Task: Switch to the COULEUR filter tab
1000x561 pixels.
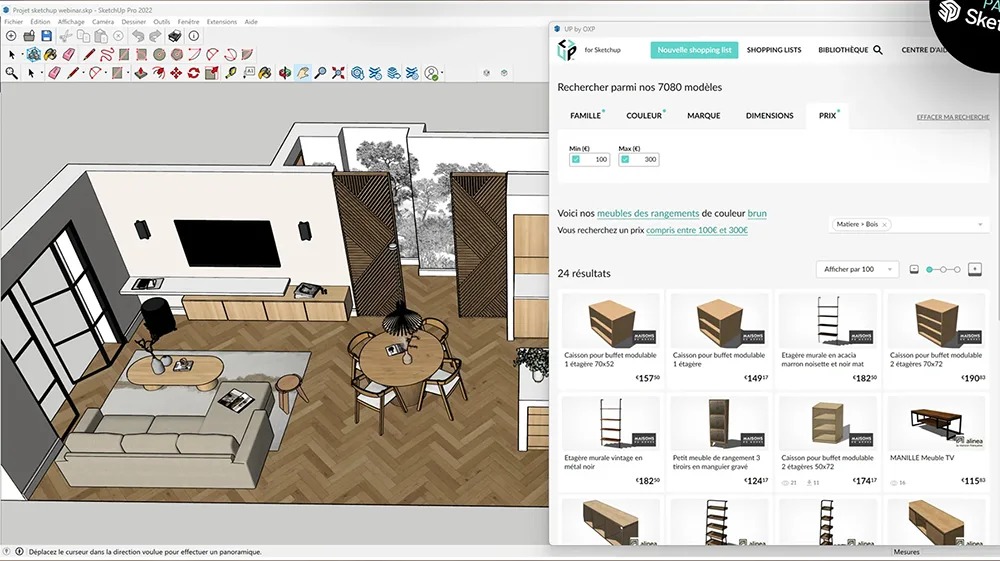Action: (x=644, y=115)
